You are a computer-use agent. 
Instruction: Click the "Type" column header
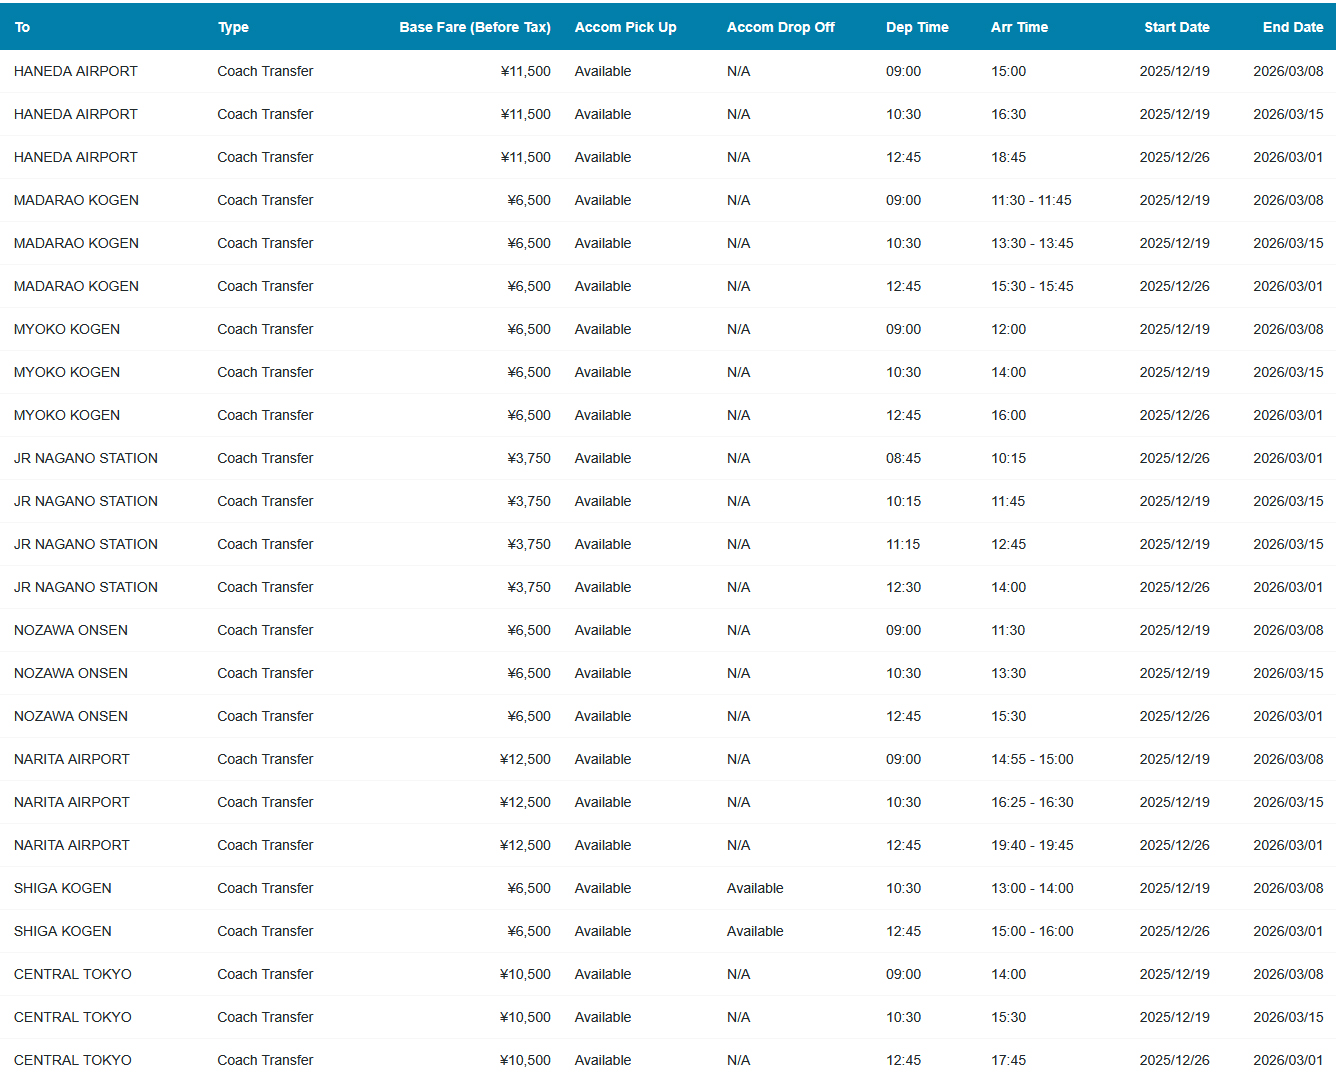[233, 27]
